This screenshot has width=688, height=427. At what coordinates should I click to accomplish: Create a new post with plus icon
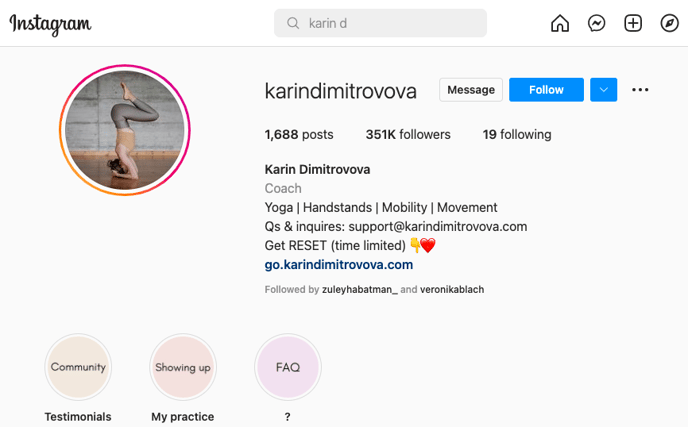[633, 23]
